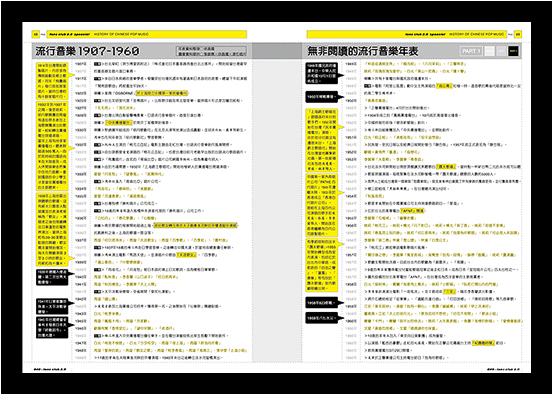Click the first black tag on the 1907 row
553x395 pixels.
(x=97, y=64)
